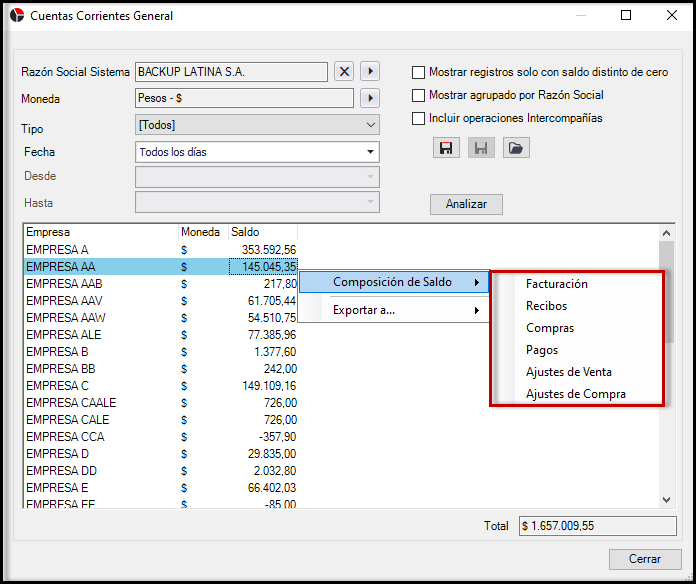
Task: Open the disabled Hasta date dropdown
Action: click(257, 202)
